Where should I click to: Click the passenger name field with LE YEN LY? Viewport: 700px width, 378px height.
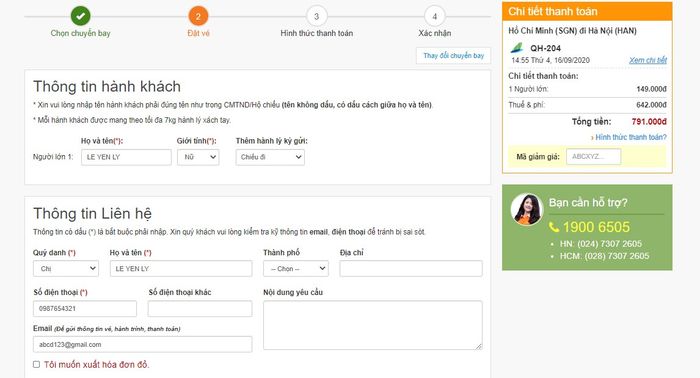pos(126,157)
